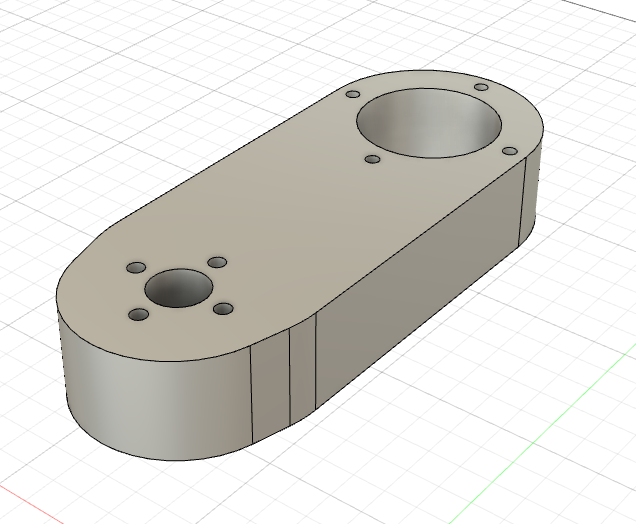Pick the red axis line on the grid
Viewport: 636px width, 524px height.
[32, 503]
